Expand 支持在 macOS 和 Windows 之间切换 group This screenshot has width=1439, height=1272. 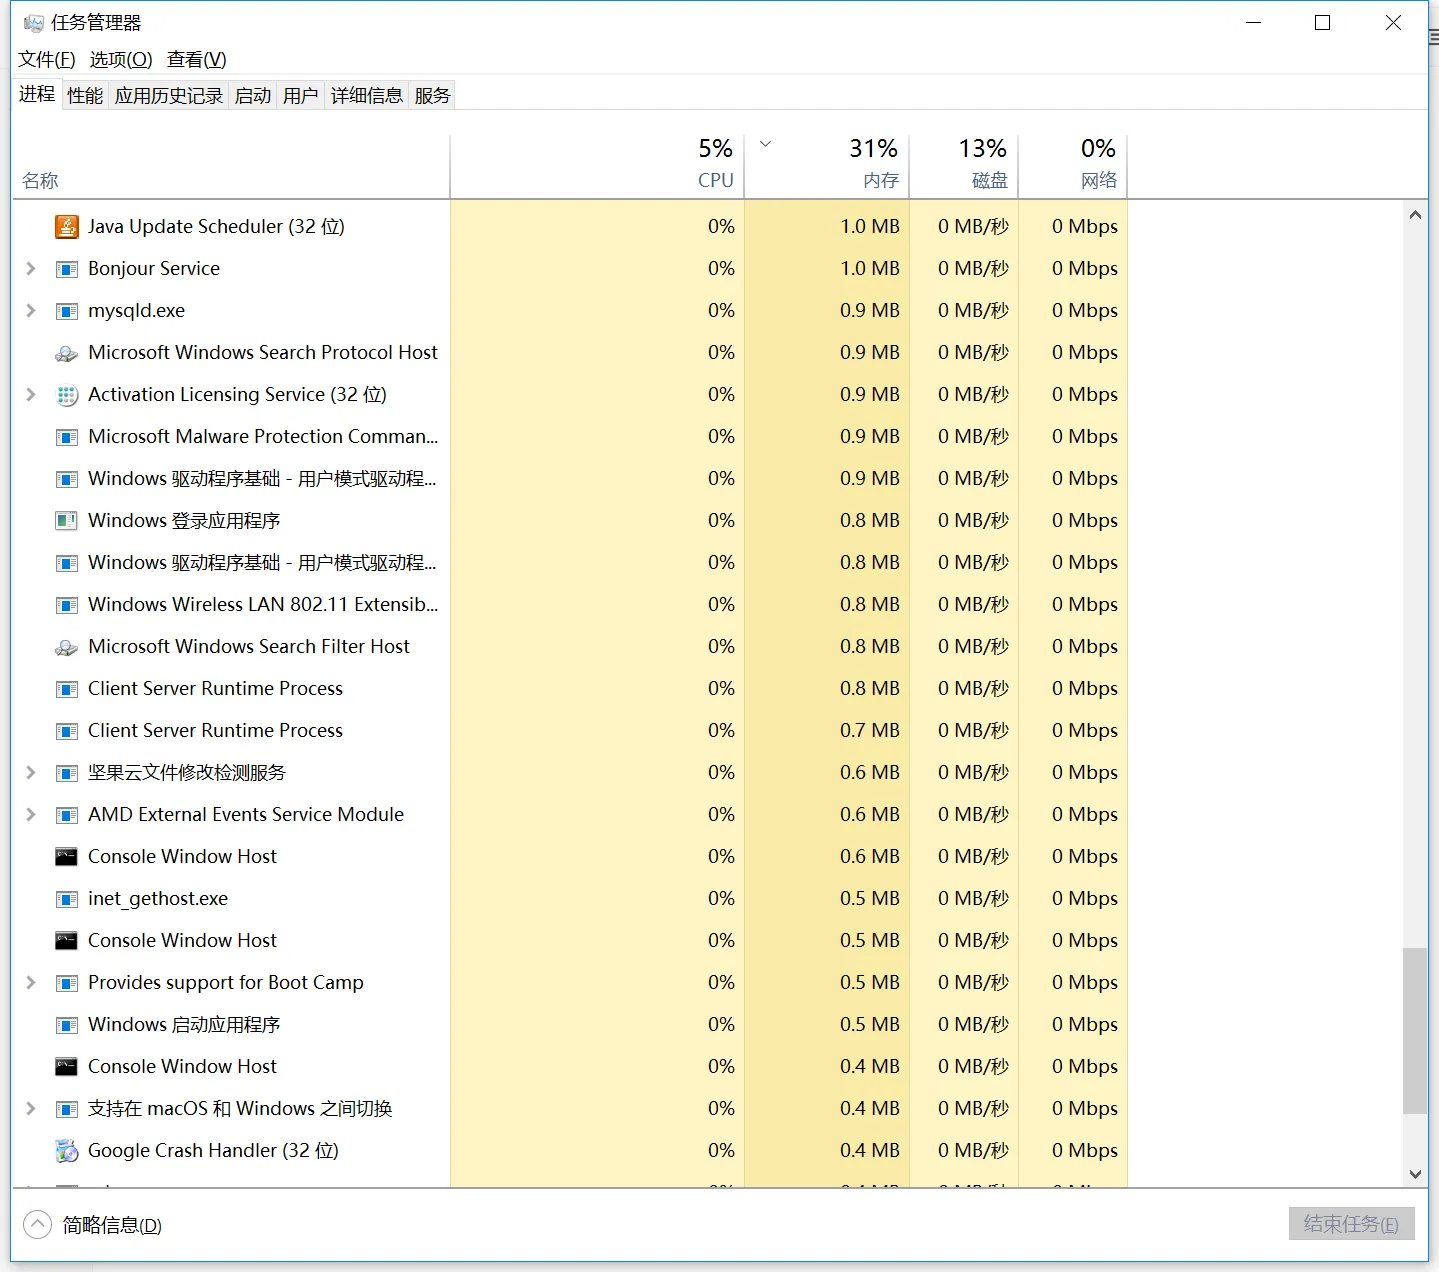tap(31, 1109)
